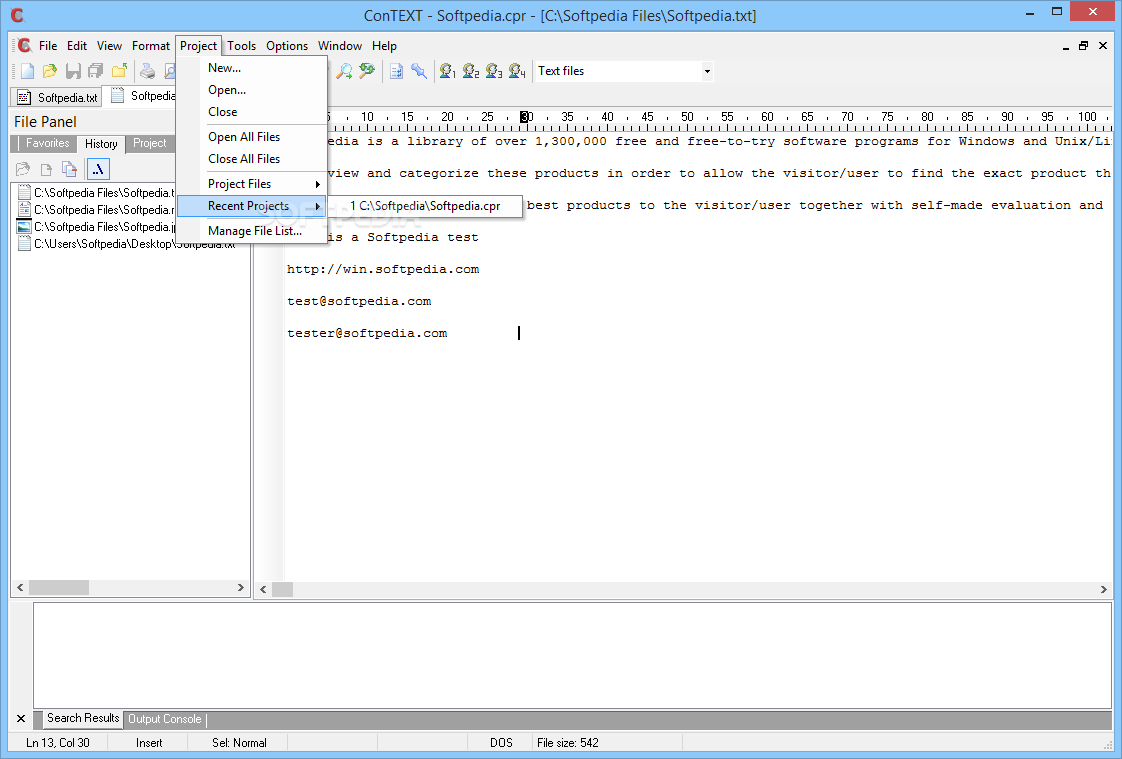Restore the inner document window
The image size is (1122, 759).
1083,46
